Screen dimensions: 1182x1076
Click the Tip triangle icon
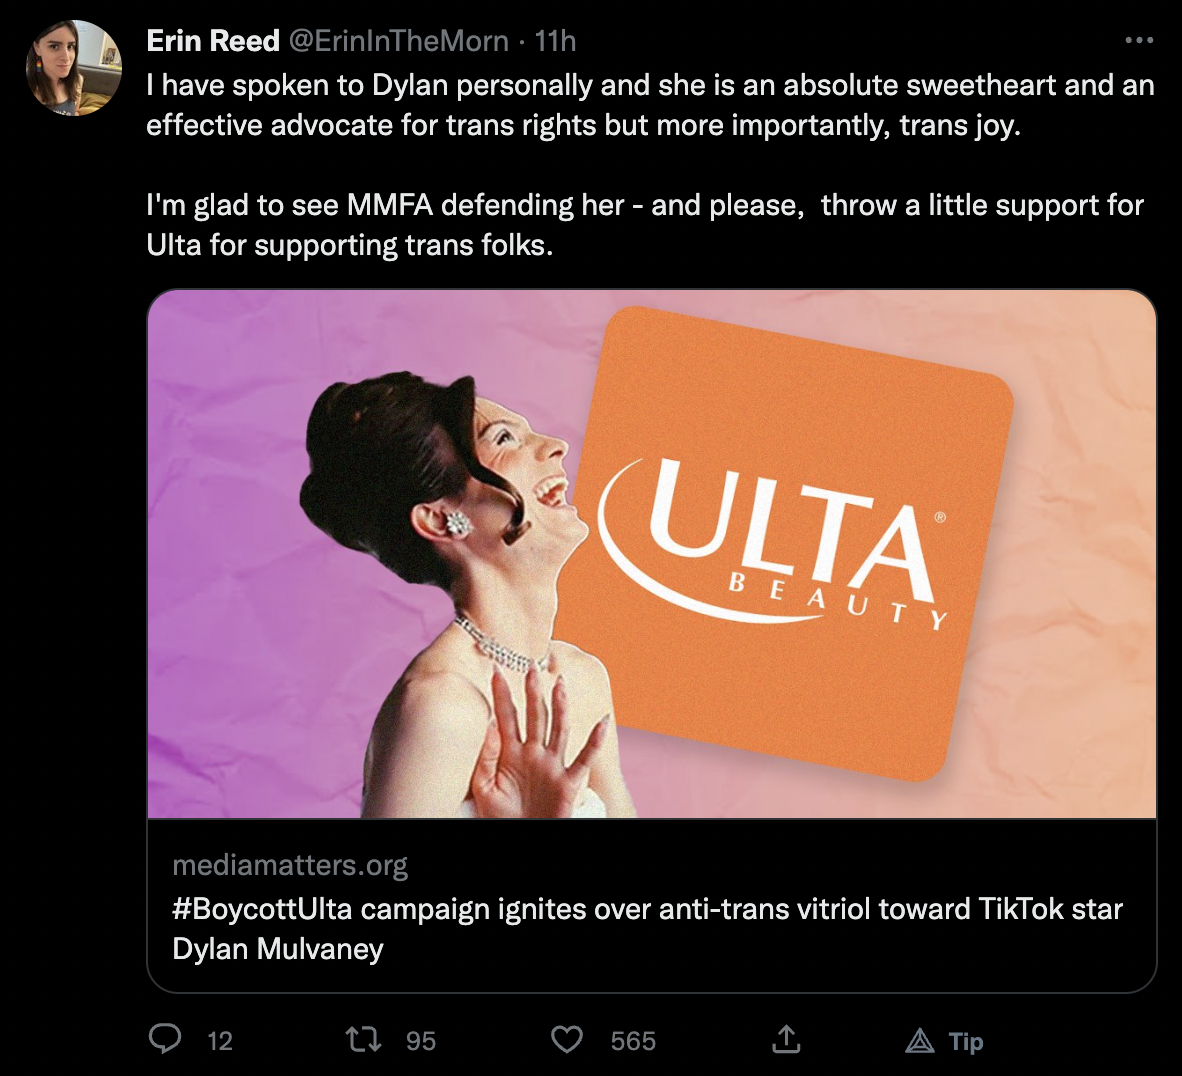tap(919, 1042)
